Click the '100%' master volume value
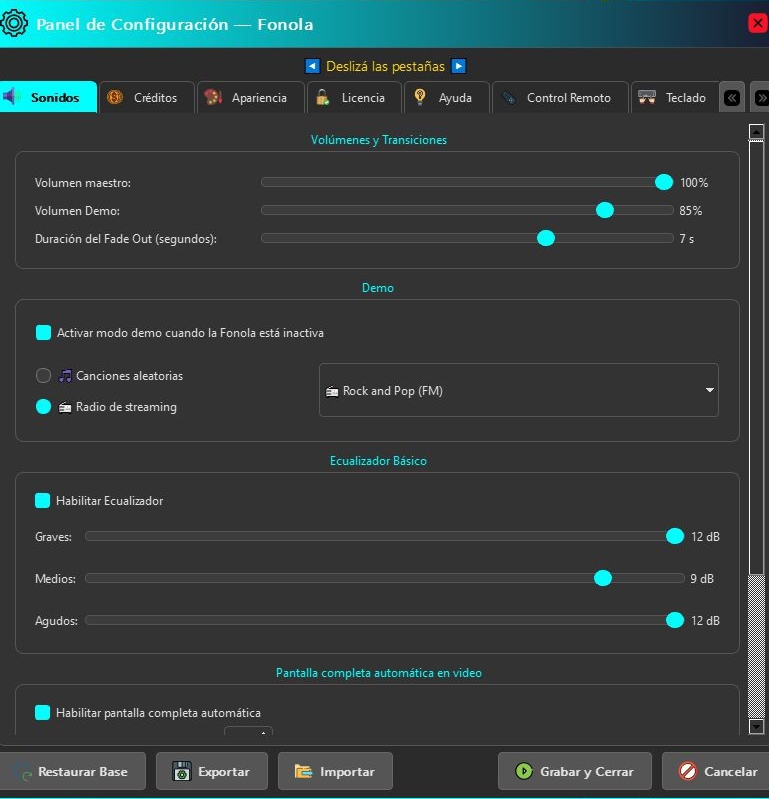This screenshot has height=799, width=769. tap(694, 182)
